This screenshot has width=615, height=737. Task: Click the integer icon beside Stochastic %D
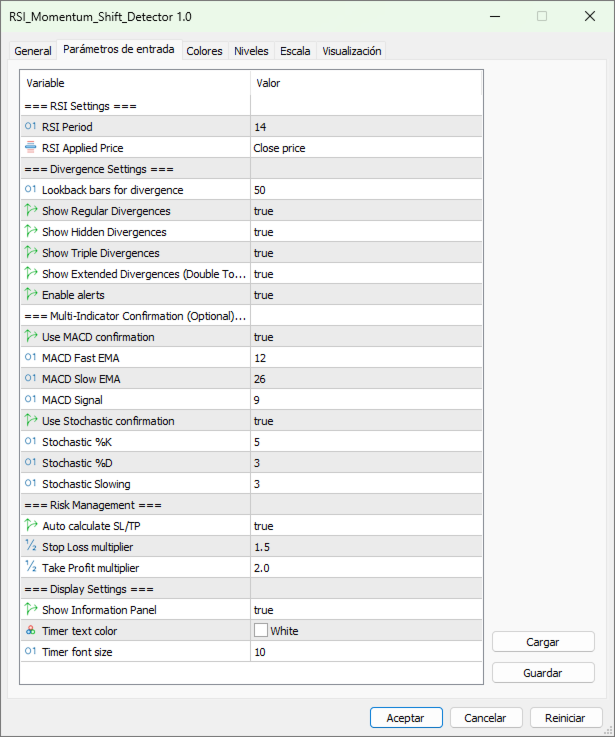tap(31, 463)
